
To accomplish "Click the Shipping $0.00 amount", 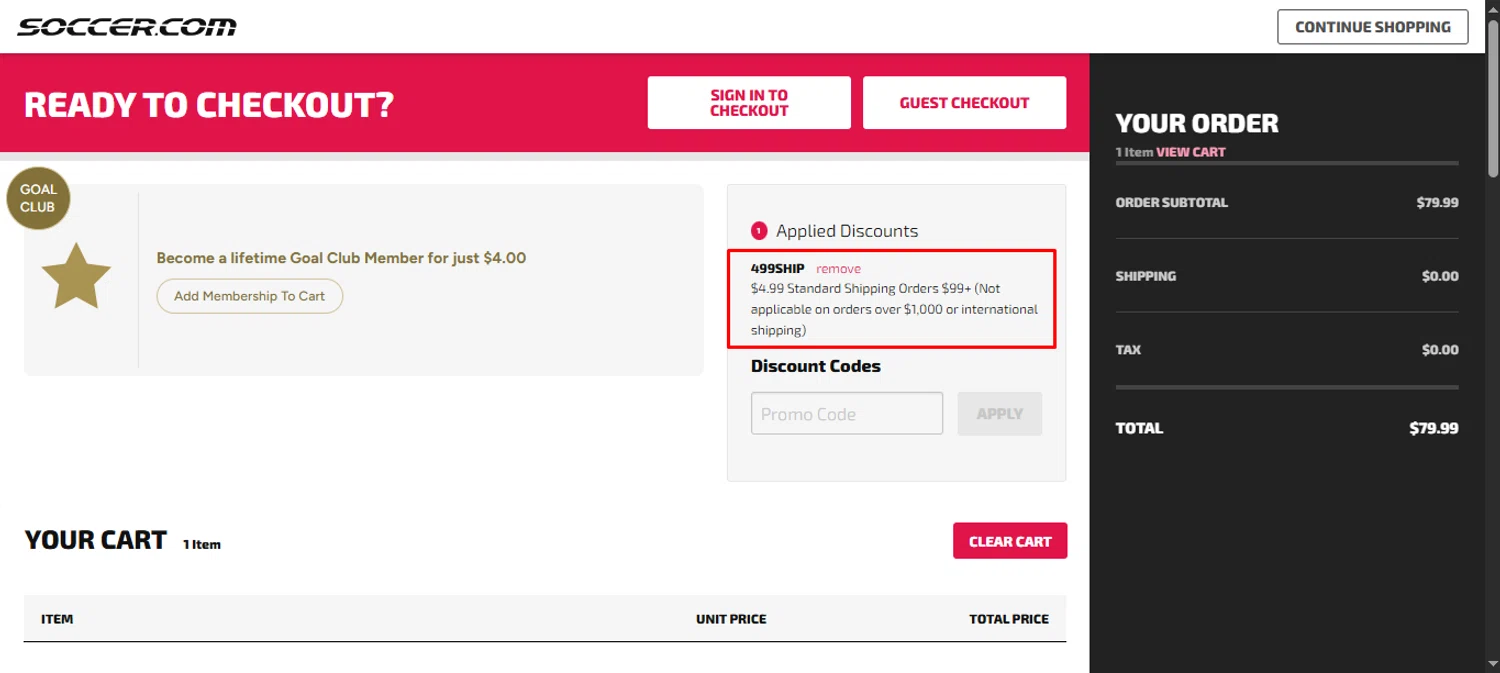I will [1440, 276].
